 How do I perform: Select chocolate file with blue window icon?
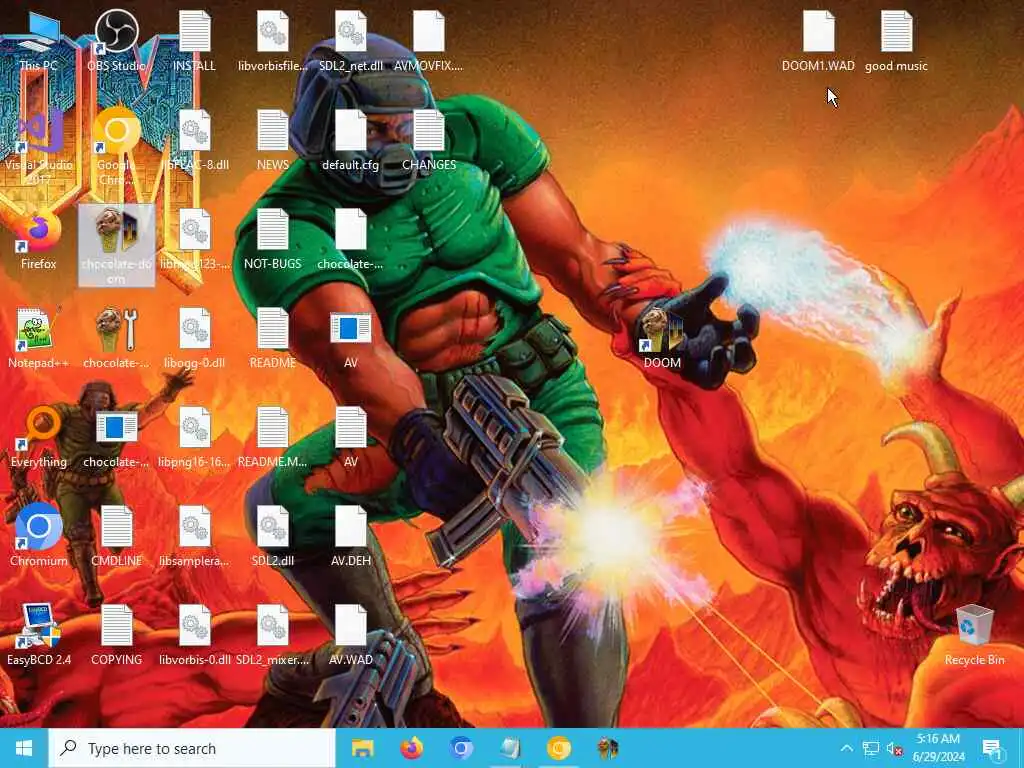116,437
